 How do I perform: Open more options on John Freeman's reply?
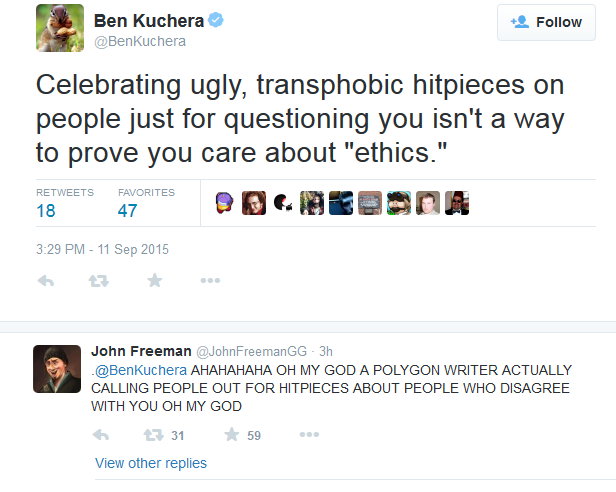pos(309,435)
